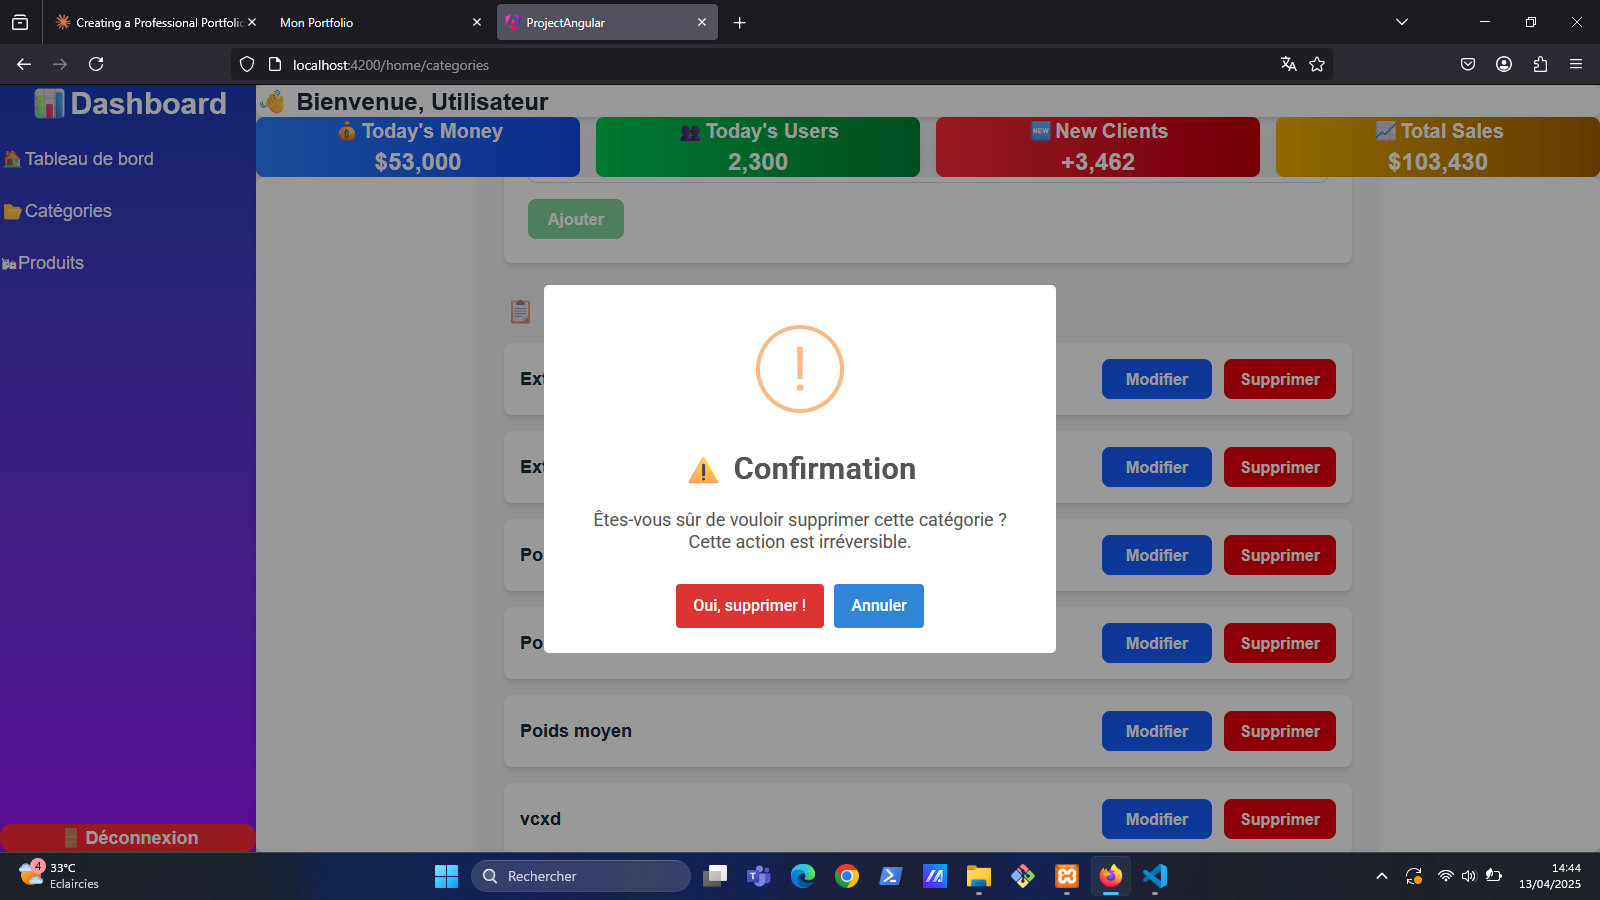The width and height of the screenshot is (1600, 900).
Task: Open File Explorer from the taskbar
Action: click(x=979, y=876)
